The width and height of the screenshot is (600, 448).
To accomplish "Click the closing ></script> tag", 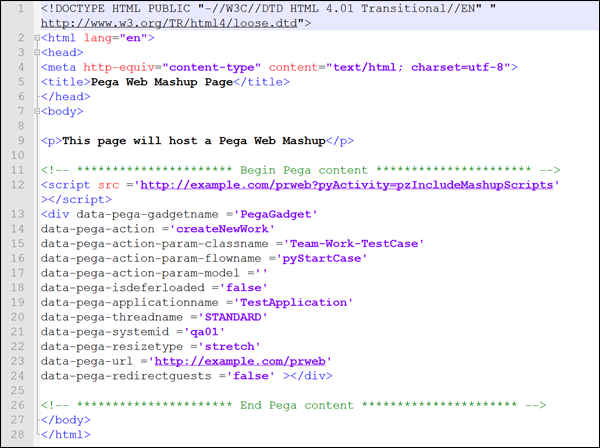I will click(77, 200).
